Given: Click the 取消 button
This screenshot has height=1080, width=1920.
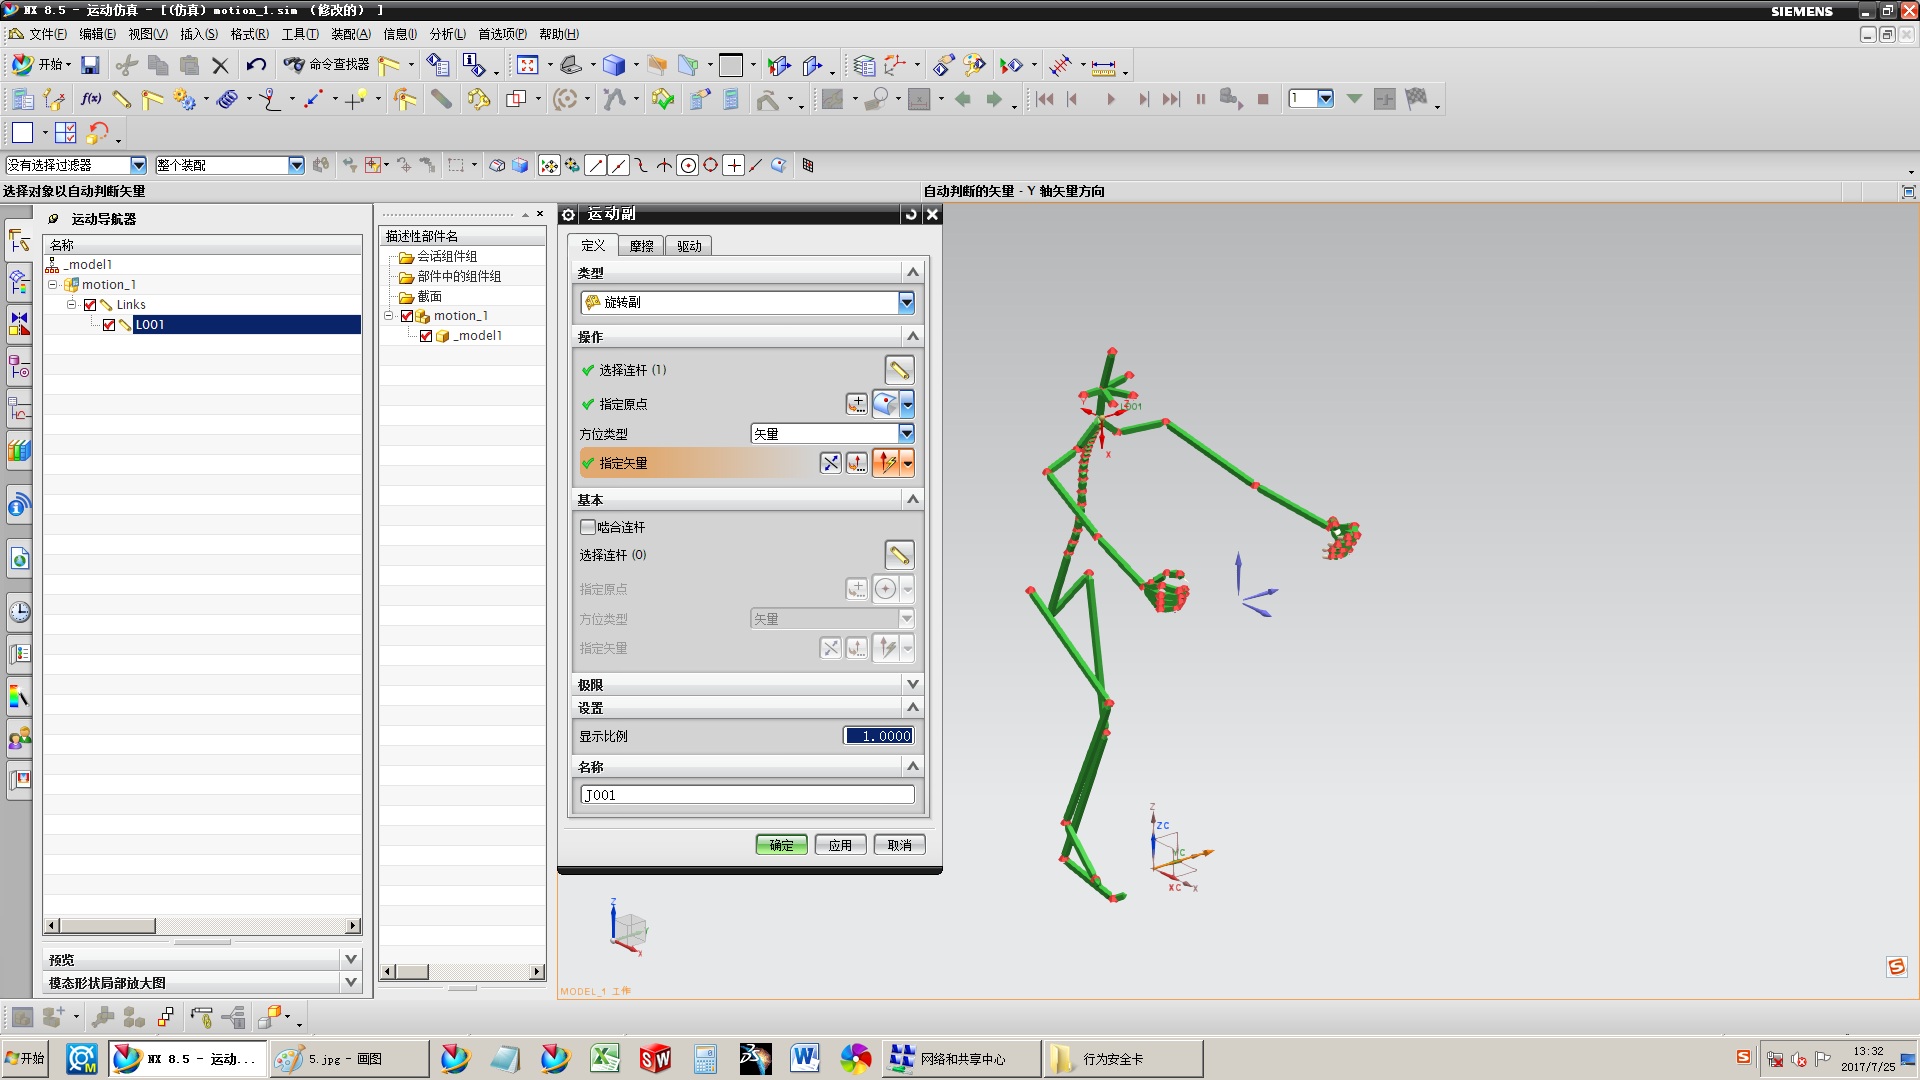Looking at the screenshot, I should point(899,845).
